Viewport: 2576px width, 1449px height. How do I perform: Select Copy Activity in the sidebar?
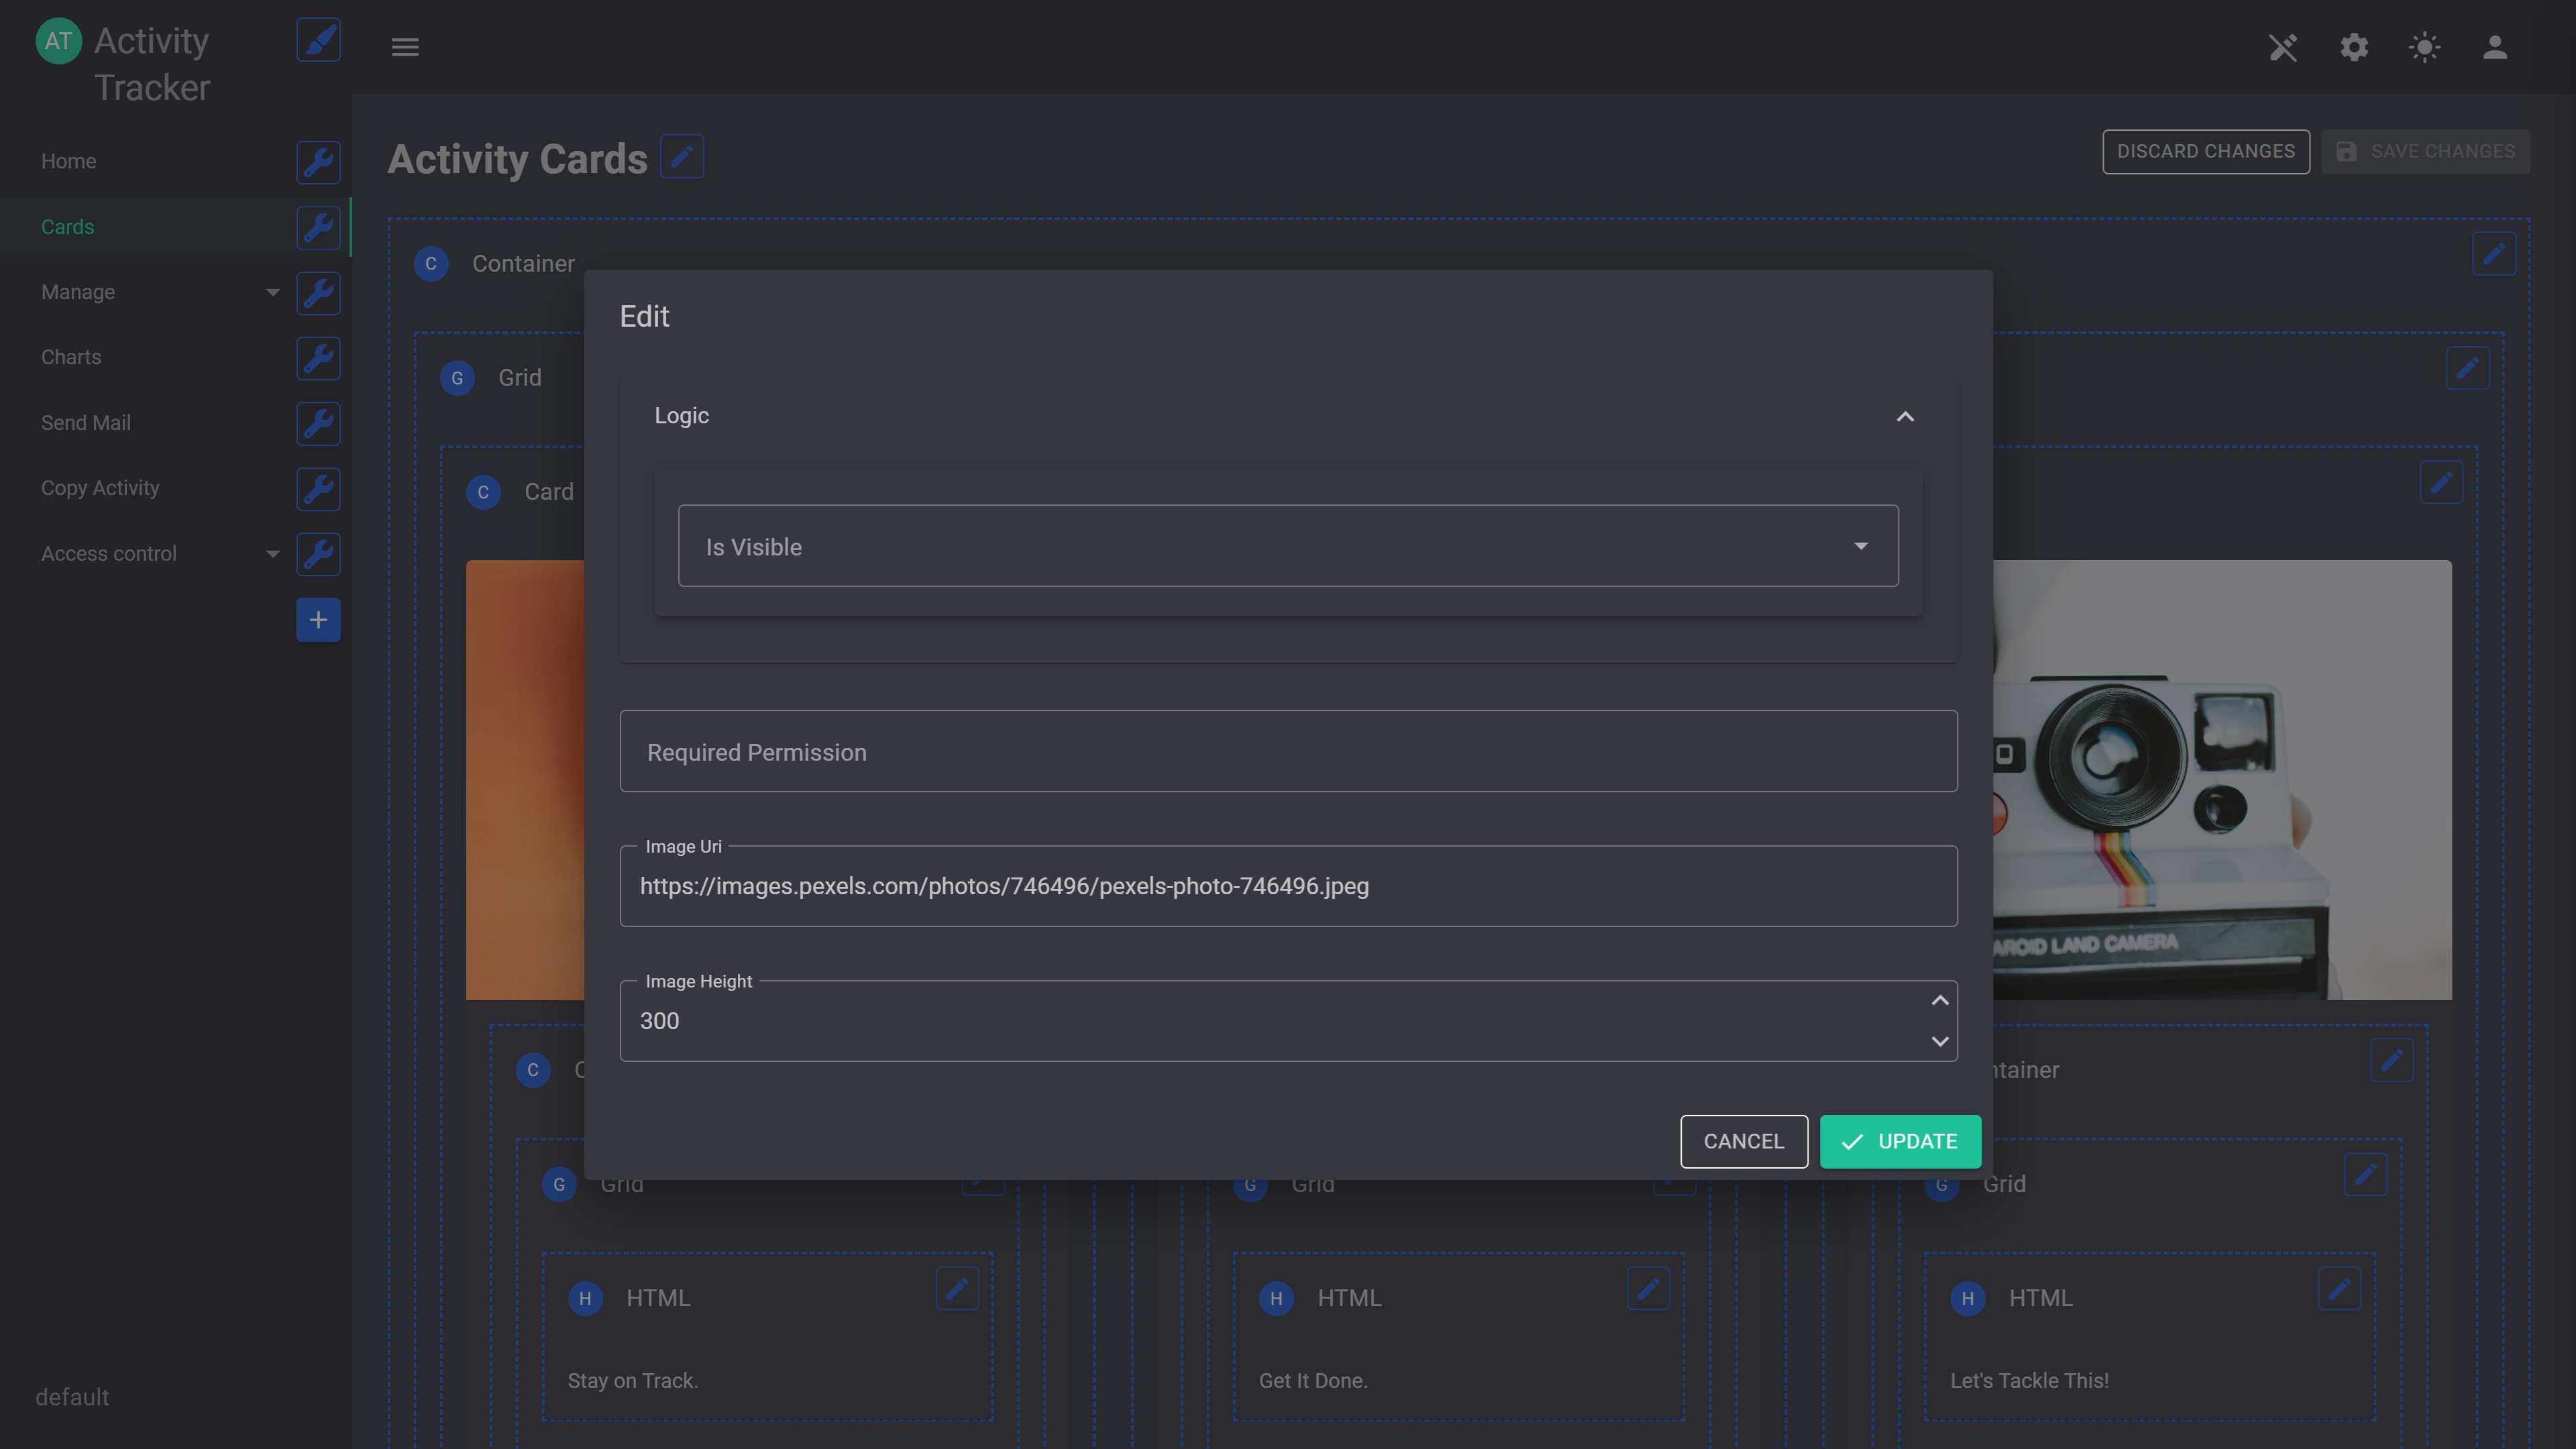point(100,488)
